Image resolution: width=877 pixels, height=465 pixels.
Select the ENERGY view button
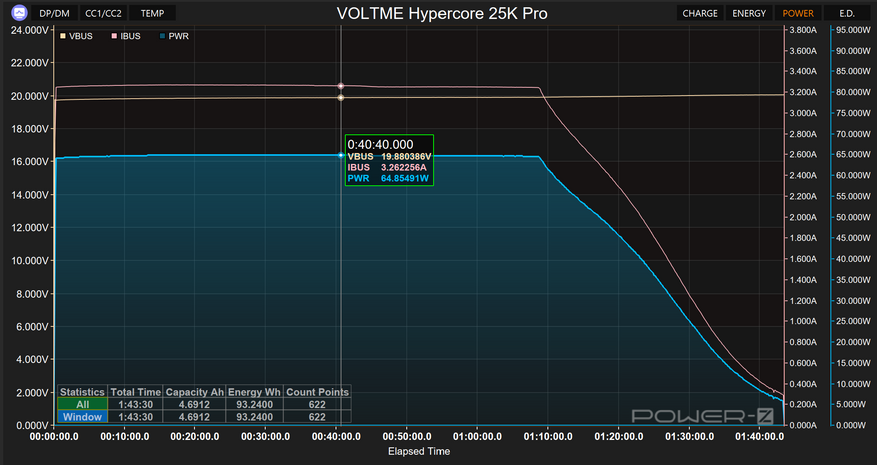coord(749,13)
